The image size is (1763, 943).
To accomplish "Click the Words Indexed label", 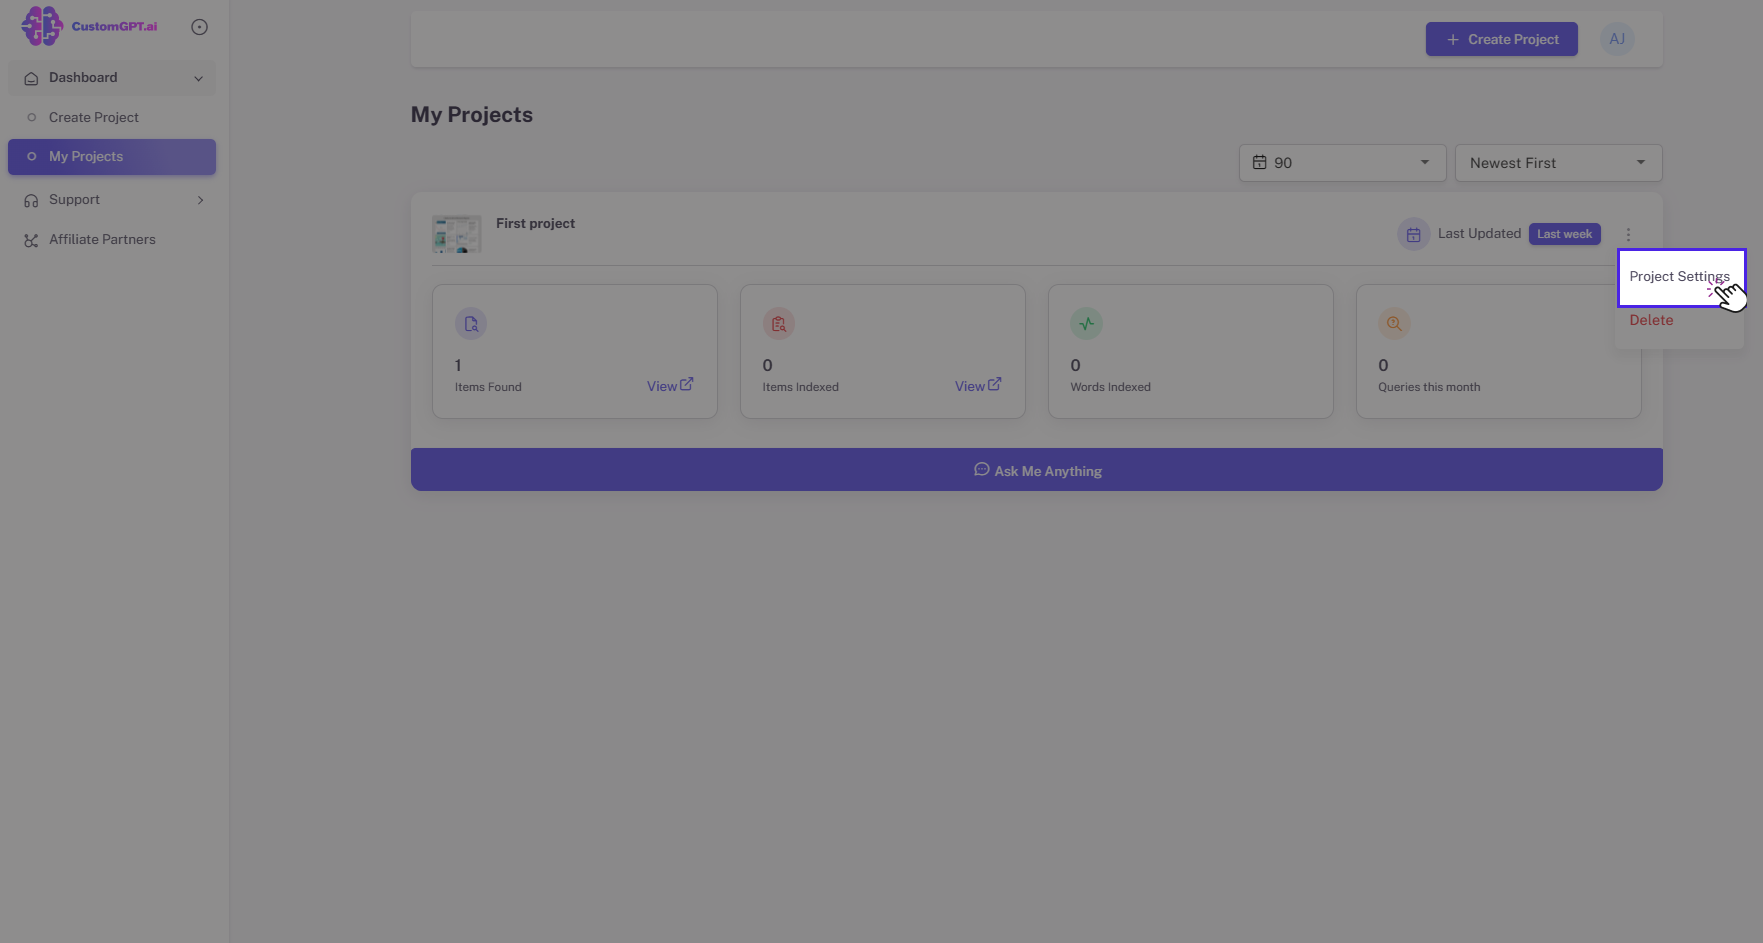I will pyautogui.click(x=1110, y=388).
